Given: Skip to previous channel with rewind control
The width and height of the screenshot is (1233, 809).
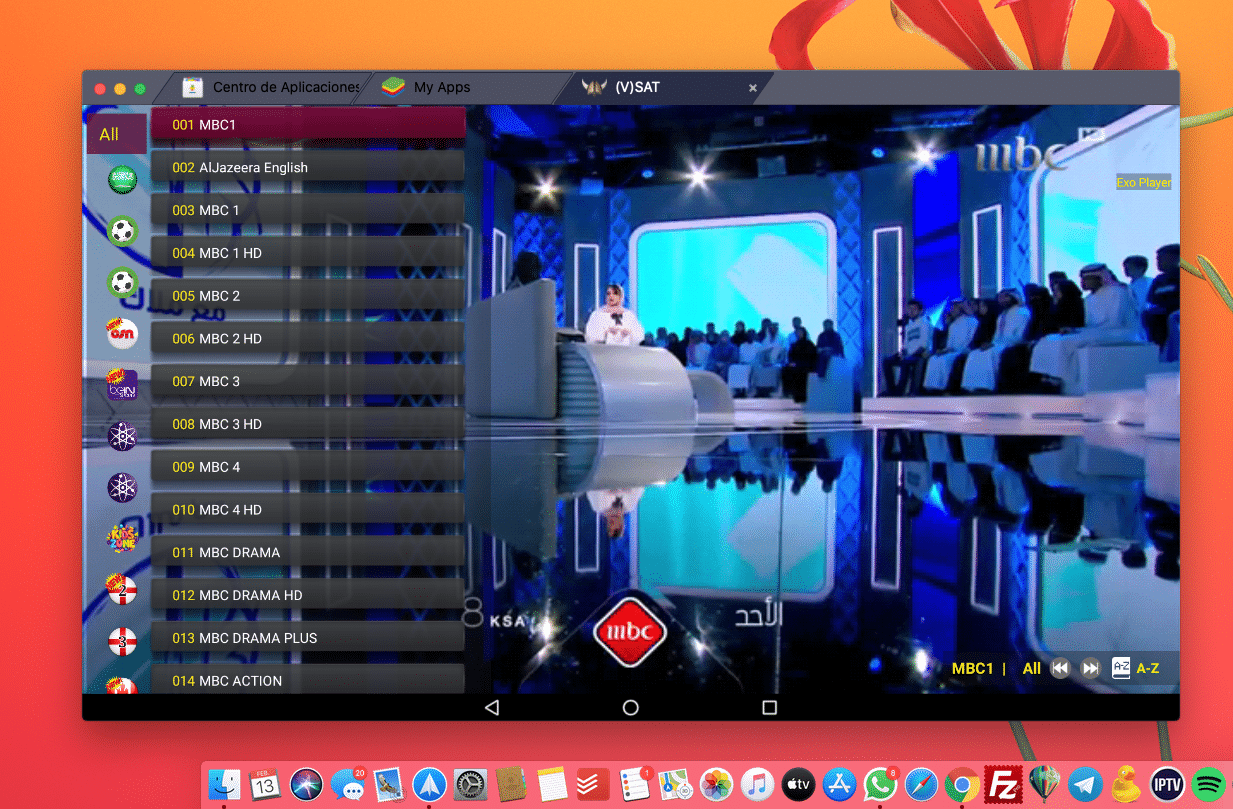Looking at the screenshot, I should [1060, 668].
